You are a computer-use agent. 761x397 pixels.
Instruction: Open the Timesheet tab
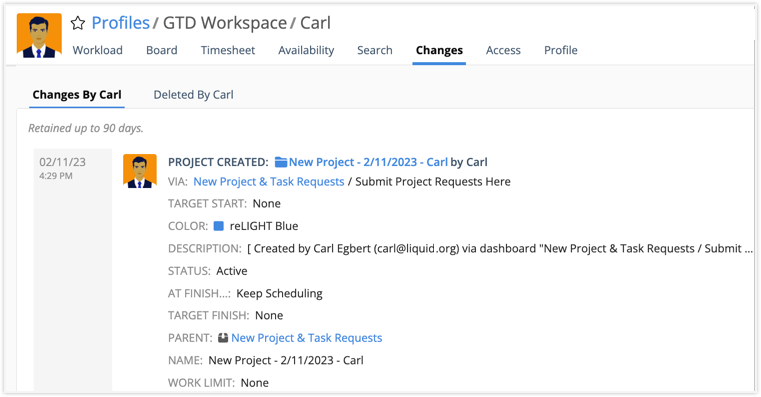pos(228,50)
